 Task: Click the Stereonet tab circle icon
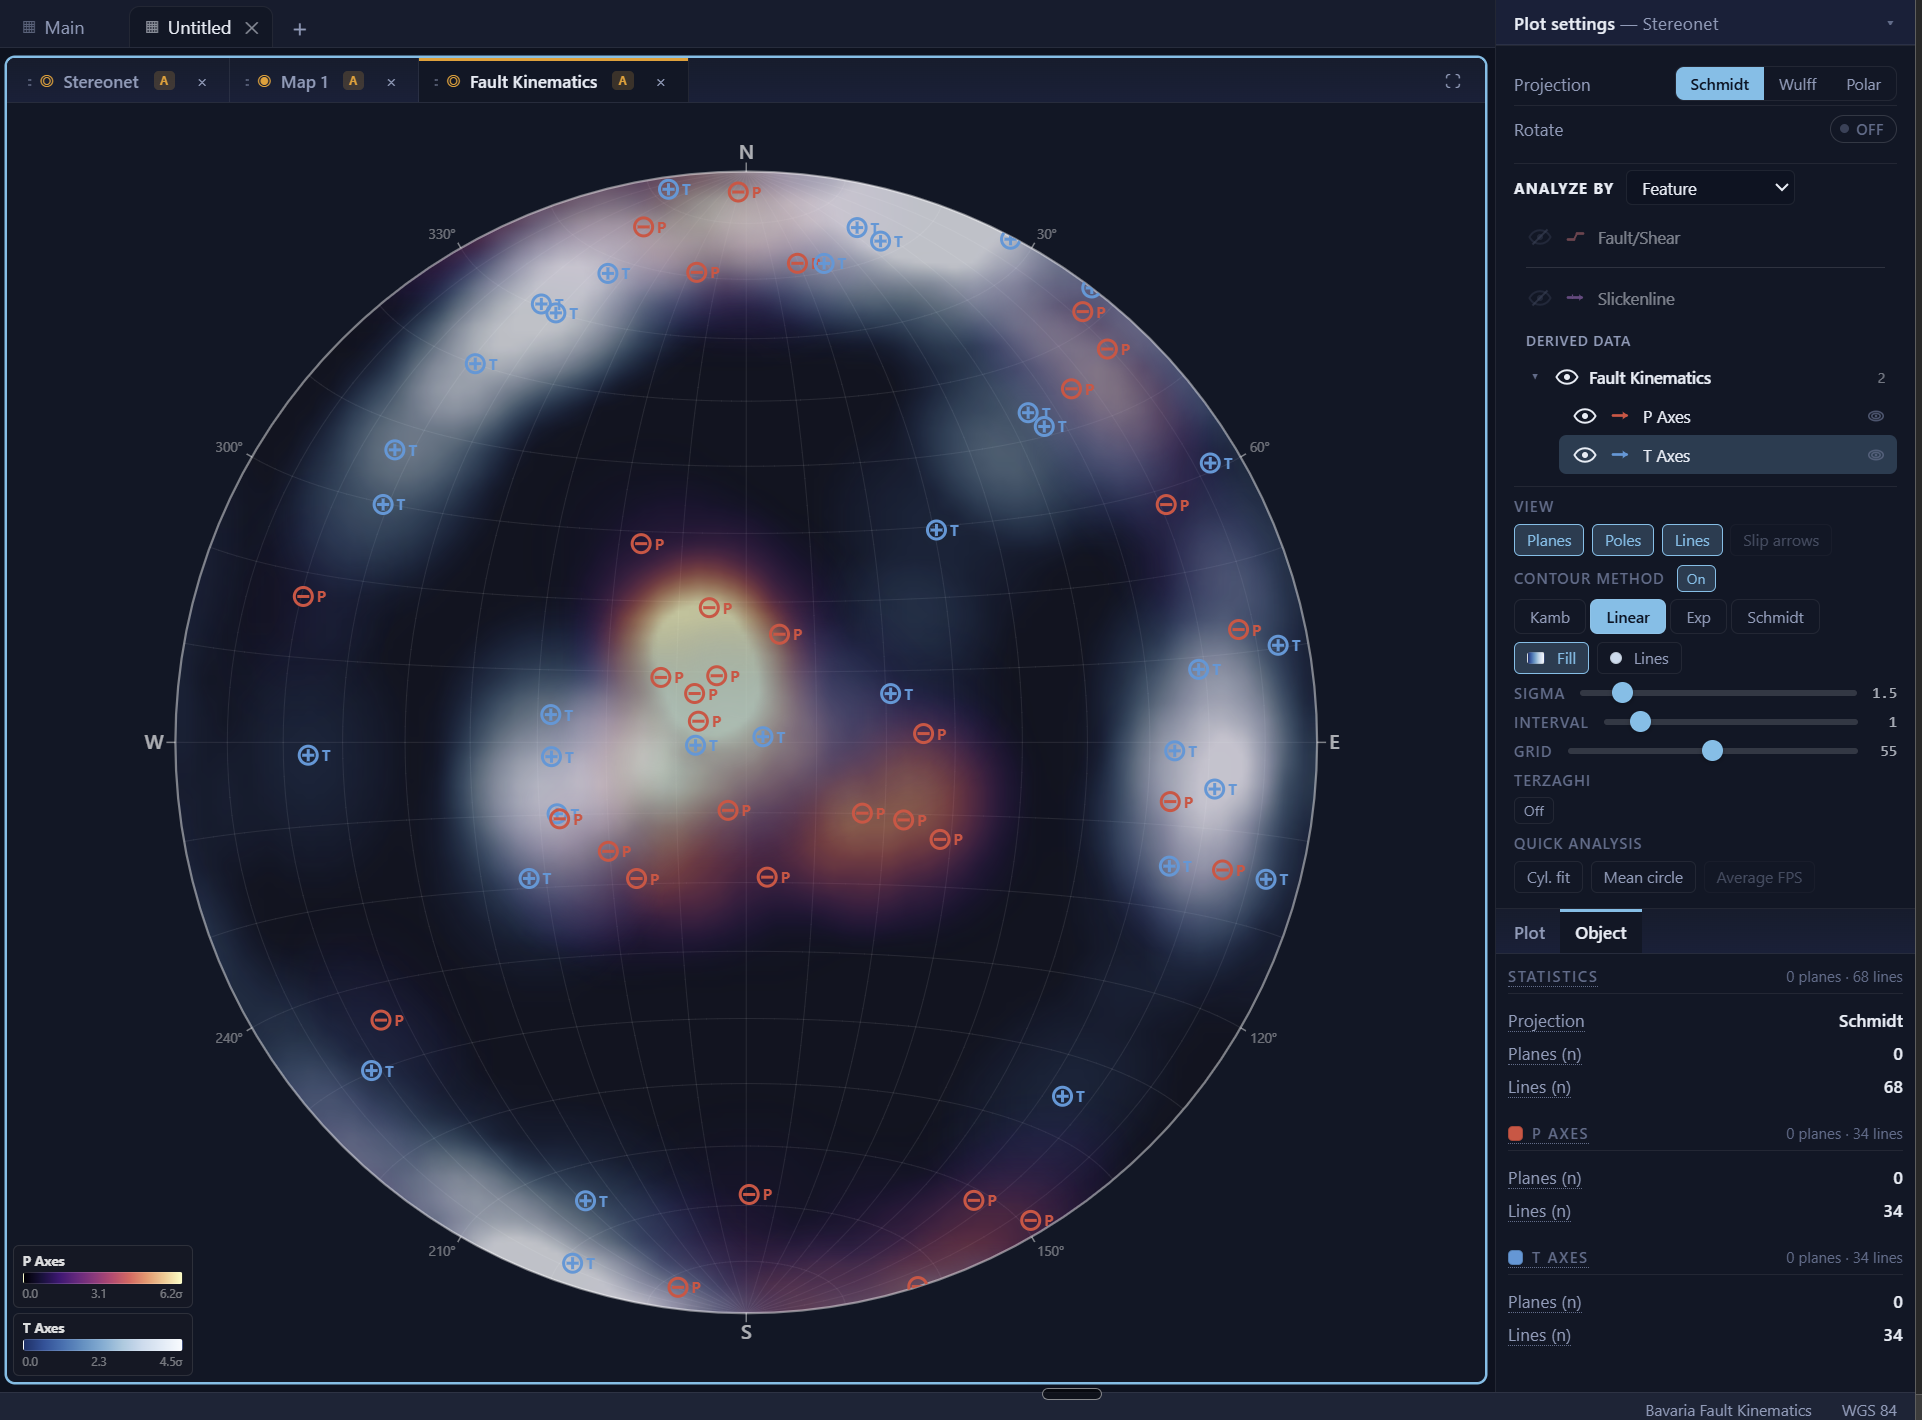[47, 82]
